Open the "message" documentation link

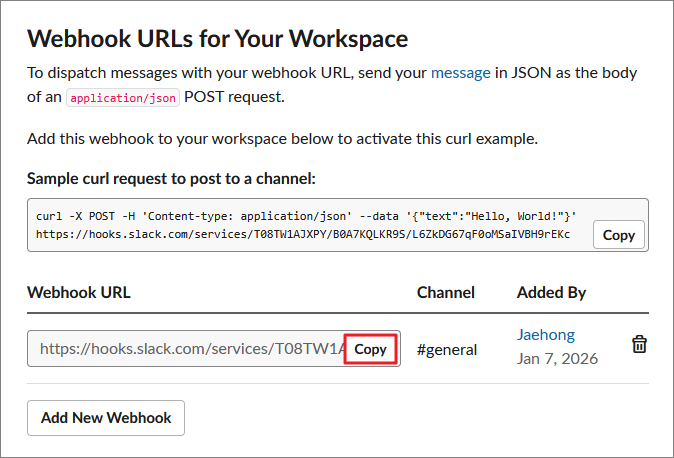coord(460,73)
